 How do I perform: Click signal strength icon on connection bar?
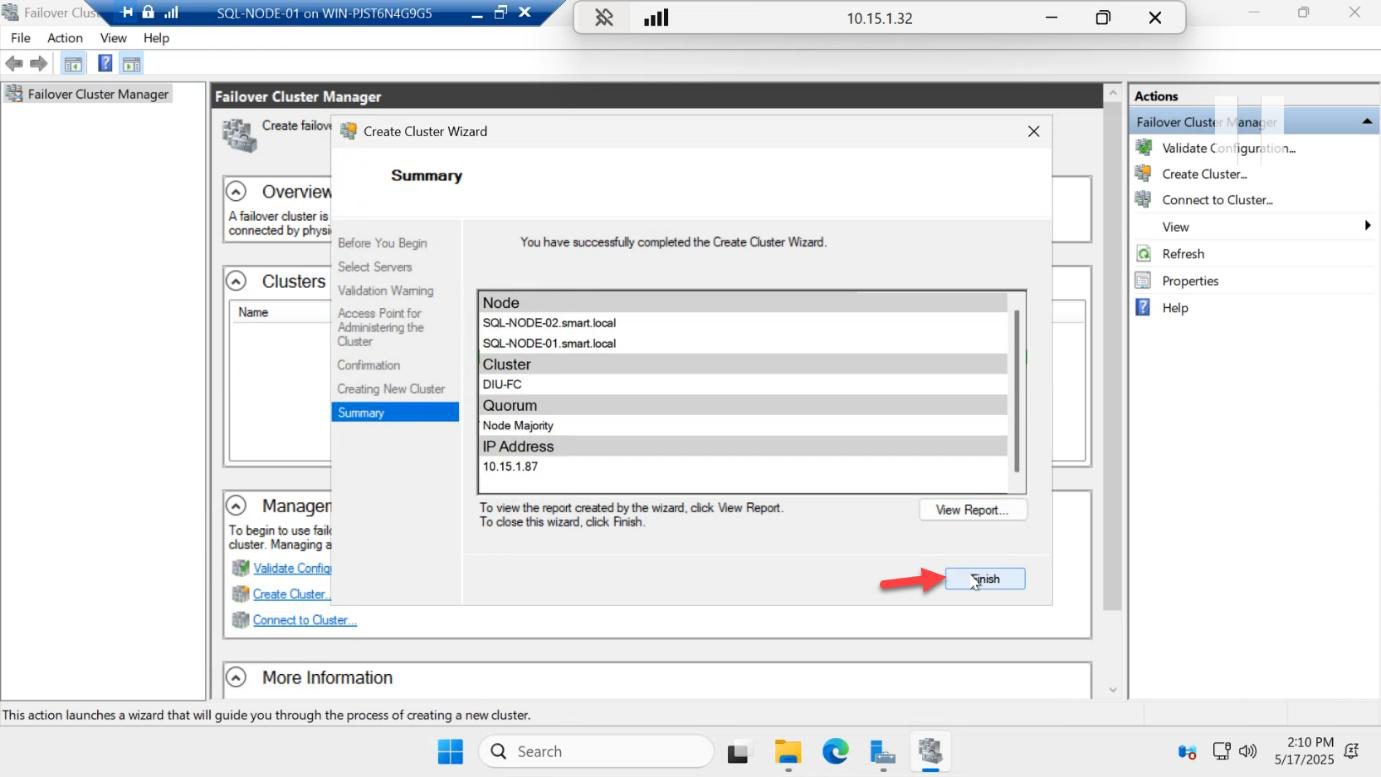pos(656,18)
